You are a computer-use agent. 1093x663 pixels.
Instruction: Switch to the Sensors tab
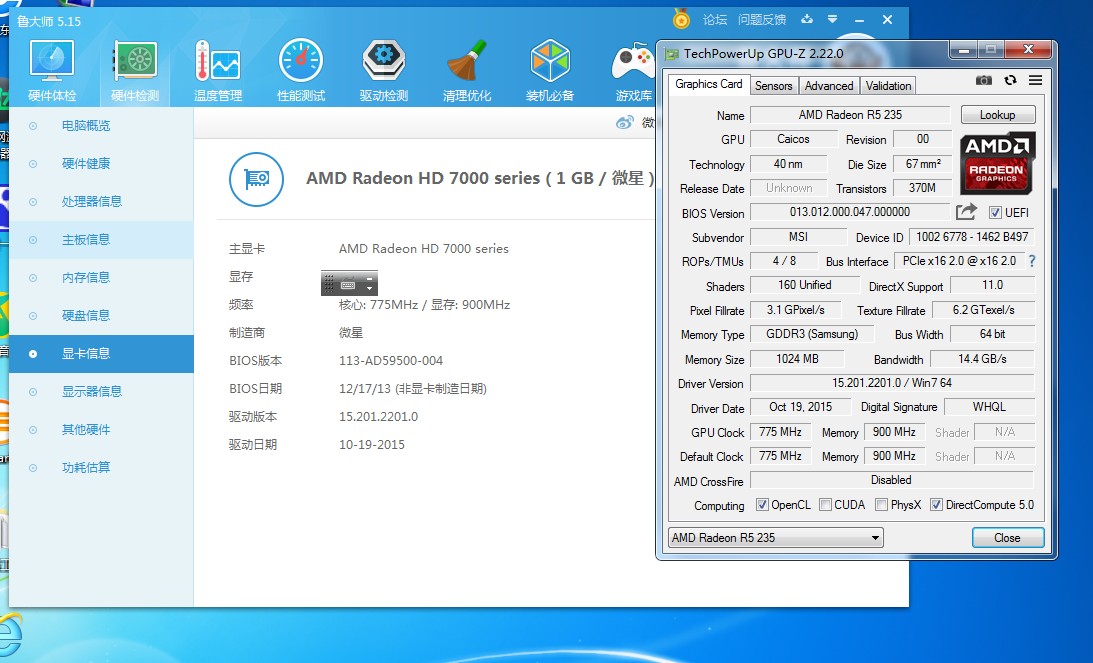774,86
